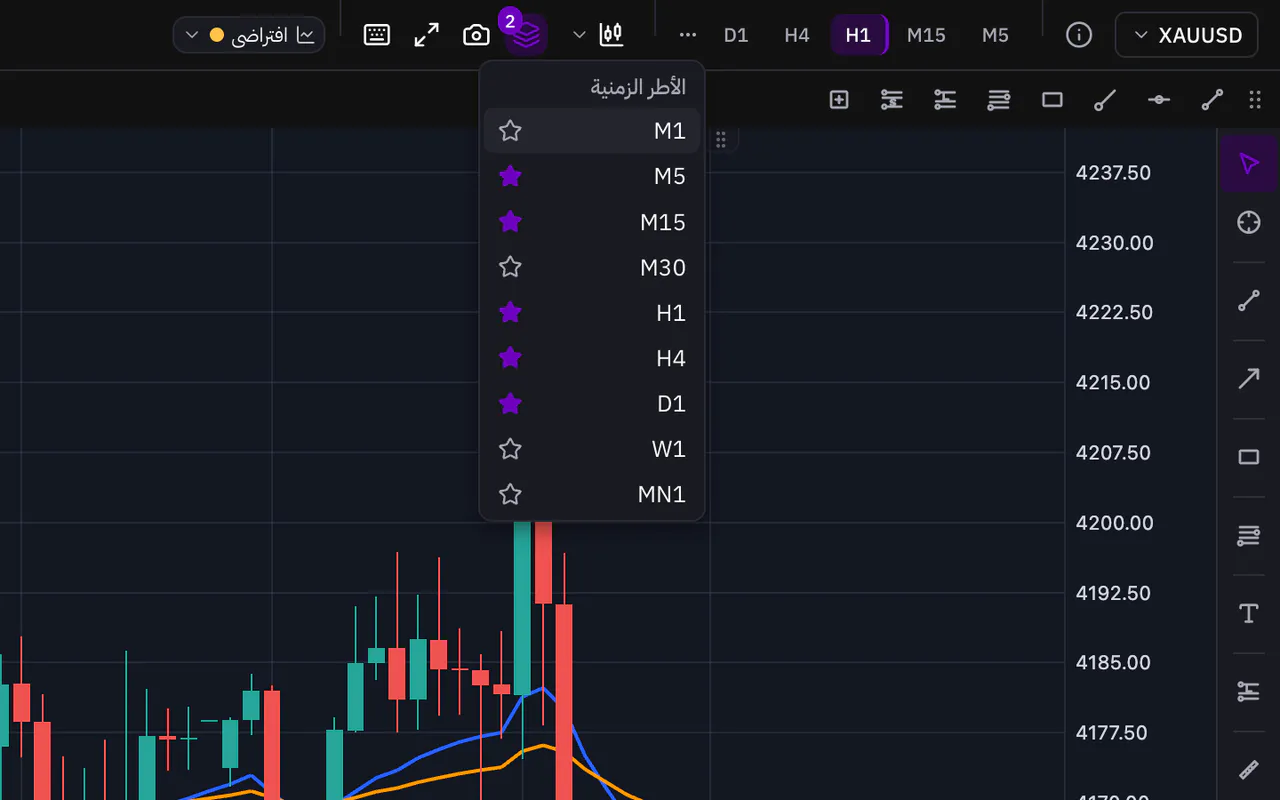Select rectangle shape in top drawing bar
The width and height of the screenshot is (1280, 800).
point(1052,99)
